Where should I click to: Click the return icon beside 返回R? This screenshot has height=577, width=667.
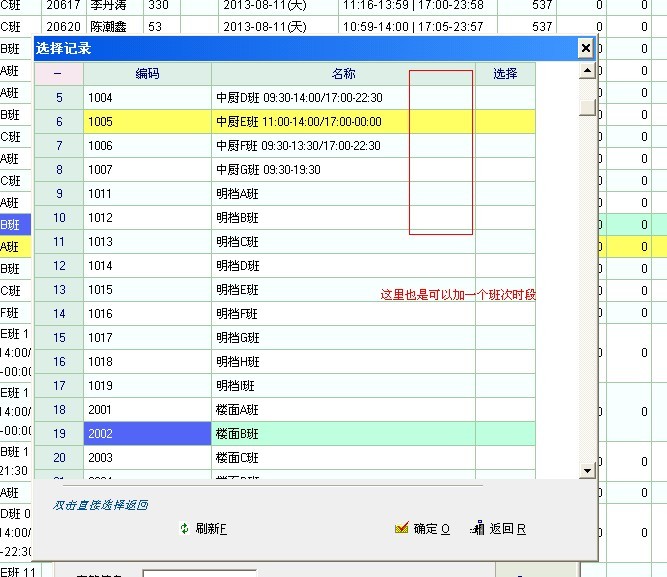coord(477,528)
